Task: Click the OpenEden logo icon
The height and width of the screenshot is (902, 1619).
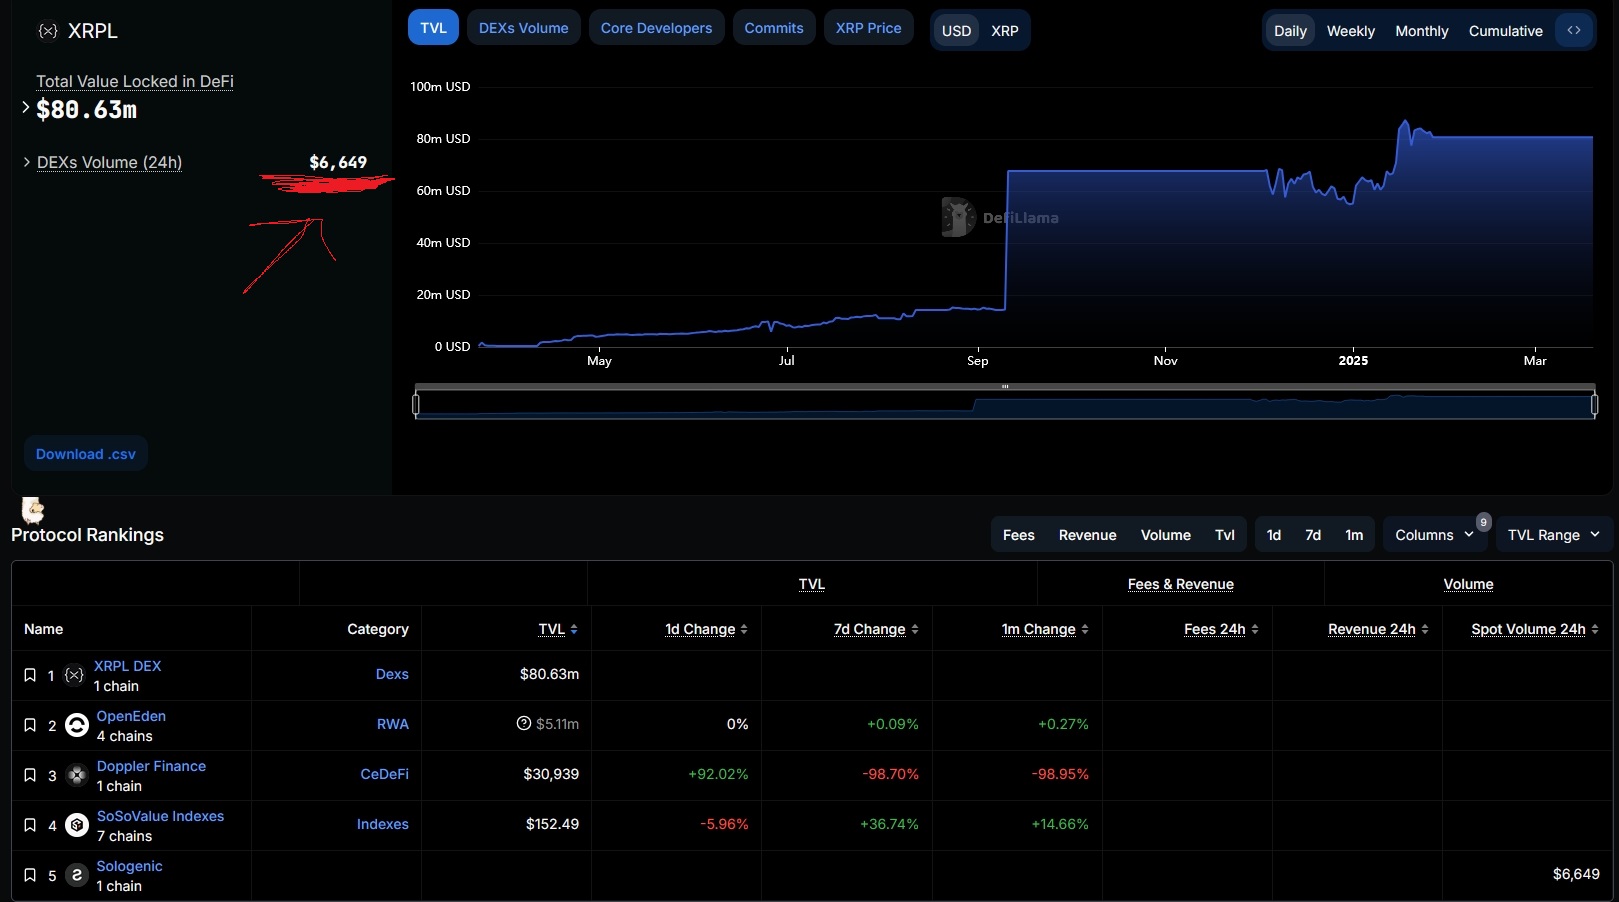Action: [77, 725]
